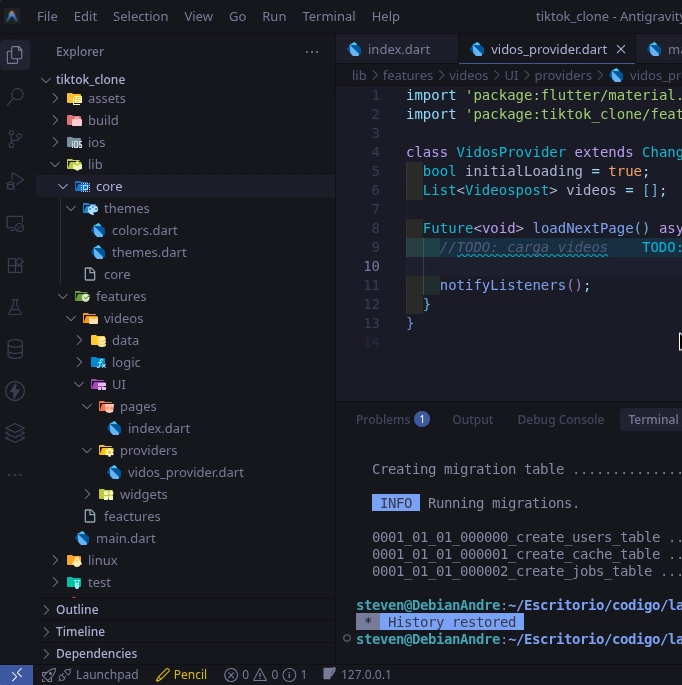Screen dimensions: 682x685
Task: Close the vidos_provider.dart tab
Action: coord(621,49)
